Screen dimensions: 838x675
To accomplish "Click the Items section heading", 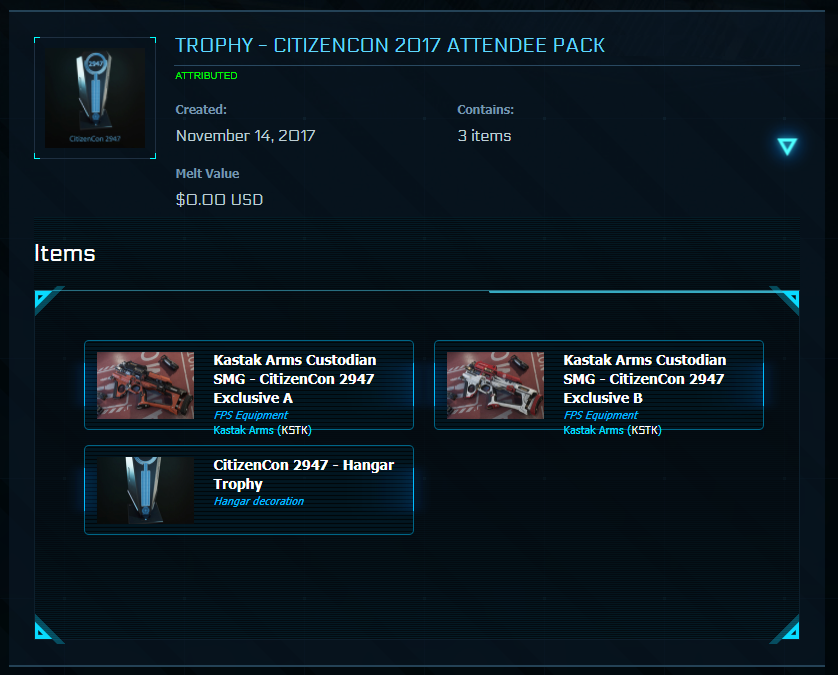I will (65, 253).
